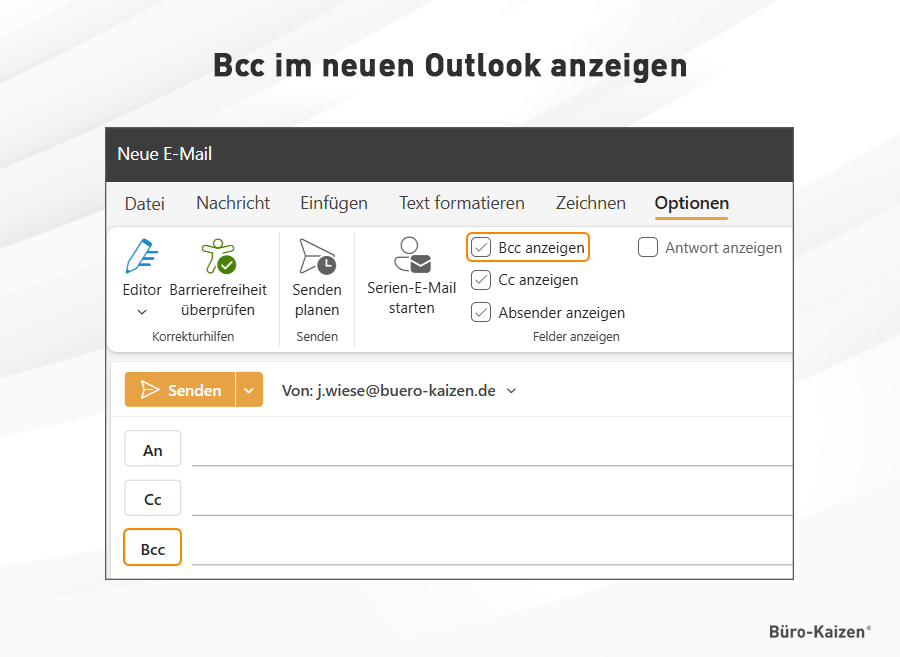Expand the Editor dropdown chevron
900x657 pixels.
point(141,312)
